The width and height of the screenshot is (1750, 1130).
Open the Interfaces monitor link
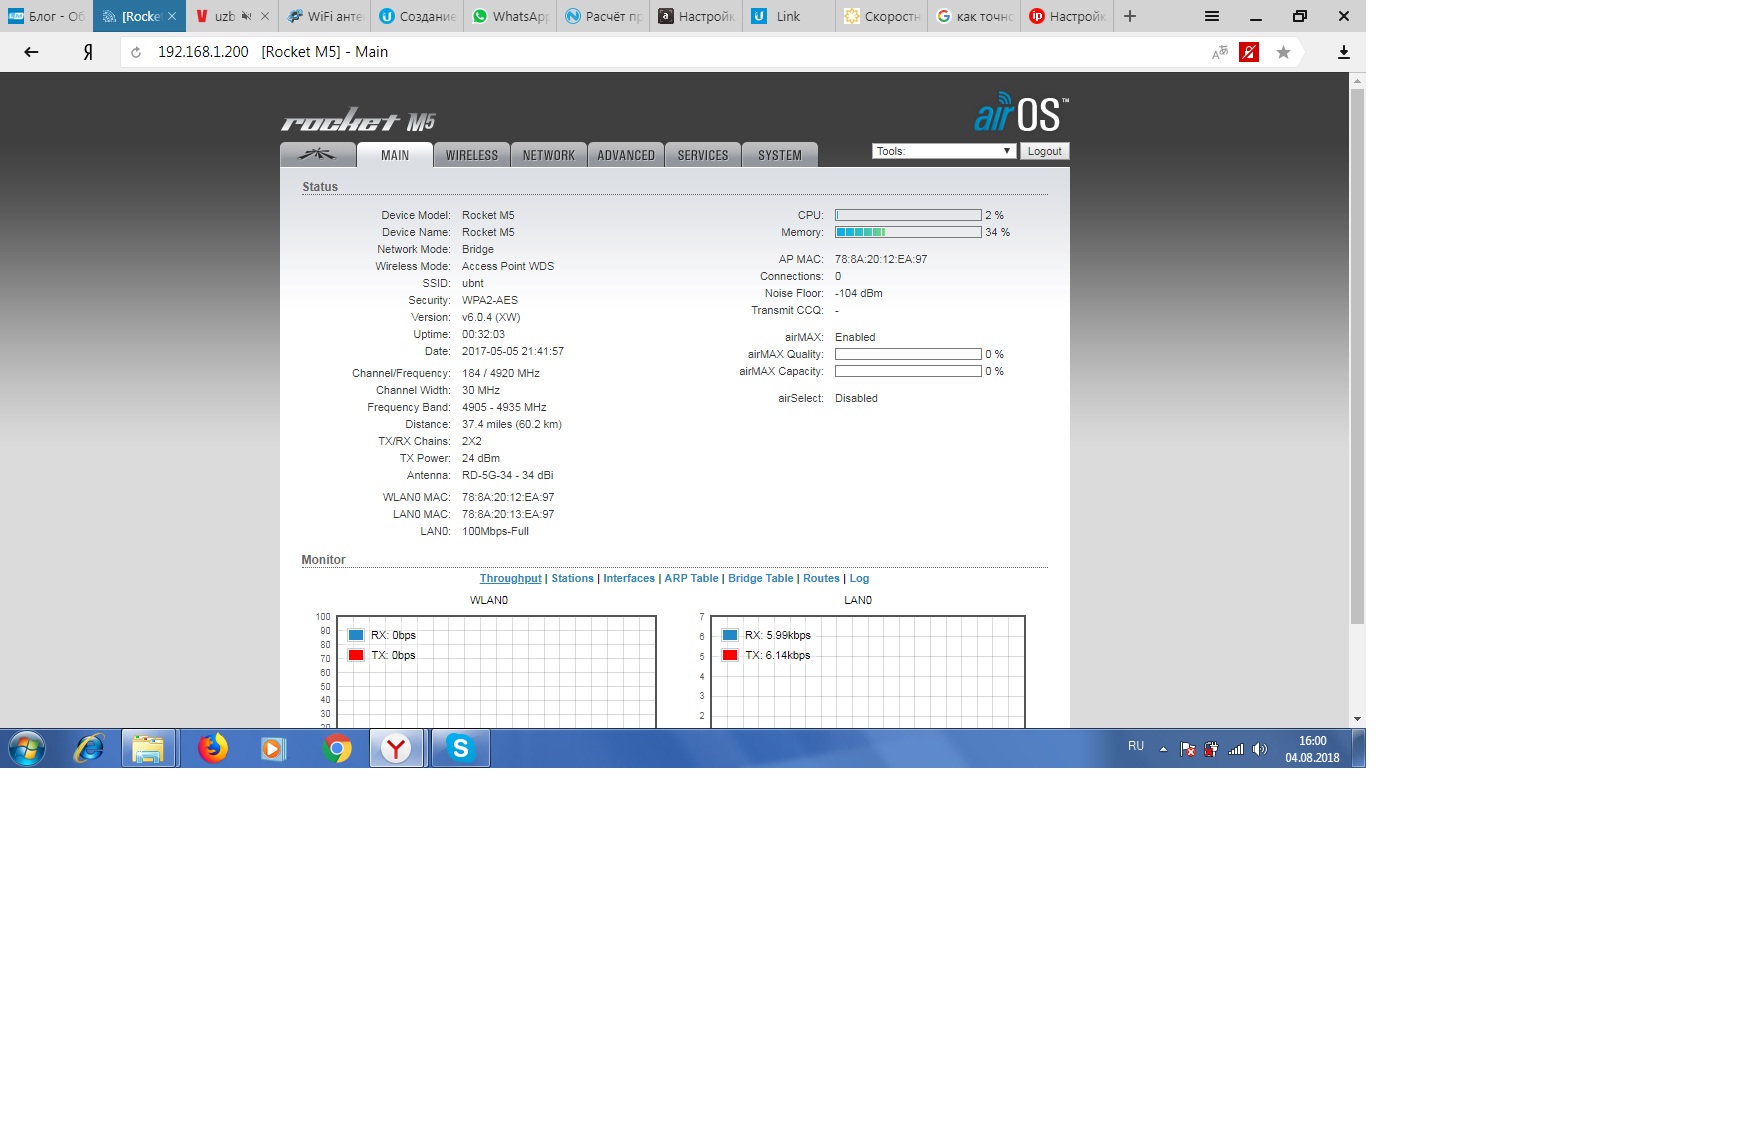coord(629,578)
